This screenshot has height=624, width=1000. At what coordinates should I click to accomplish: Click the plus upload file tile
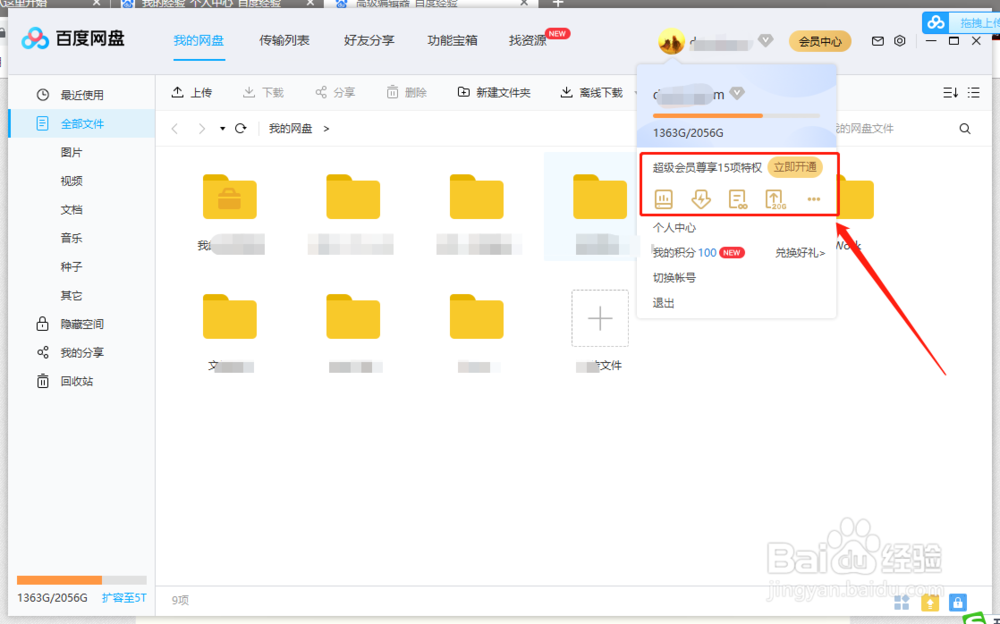pyautogui.click(x=599, y=318)
